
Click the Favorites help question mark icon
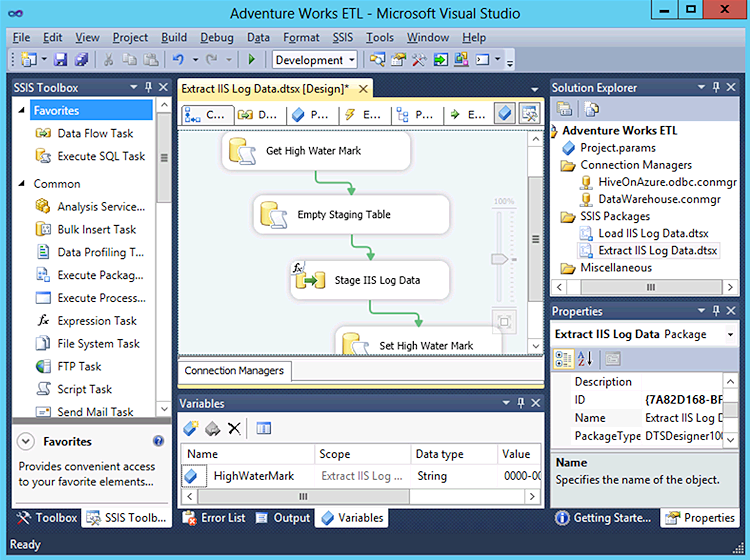click(158, 441)
